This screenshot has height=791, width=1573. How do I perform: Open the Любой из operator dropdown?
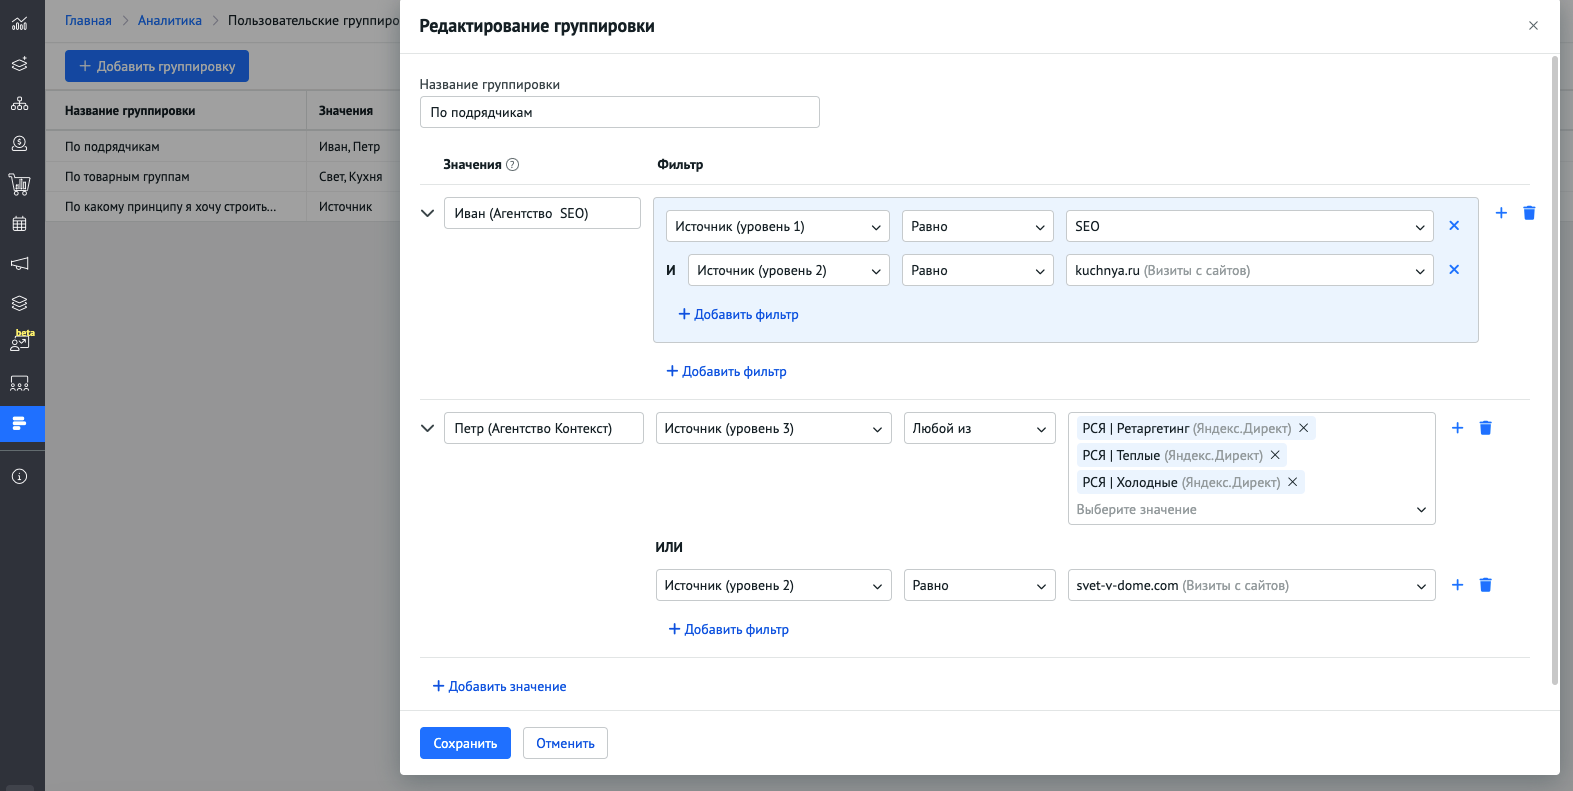coord(979,428)
